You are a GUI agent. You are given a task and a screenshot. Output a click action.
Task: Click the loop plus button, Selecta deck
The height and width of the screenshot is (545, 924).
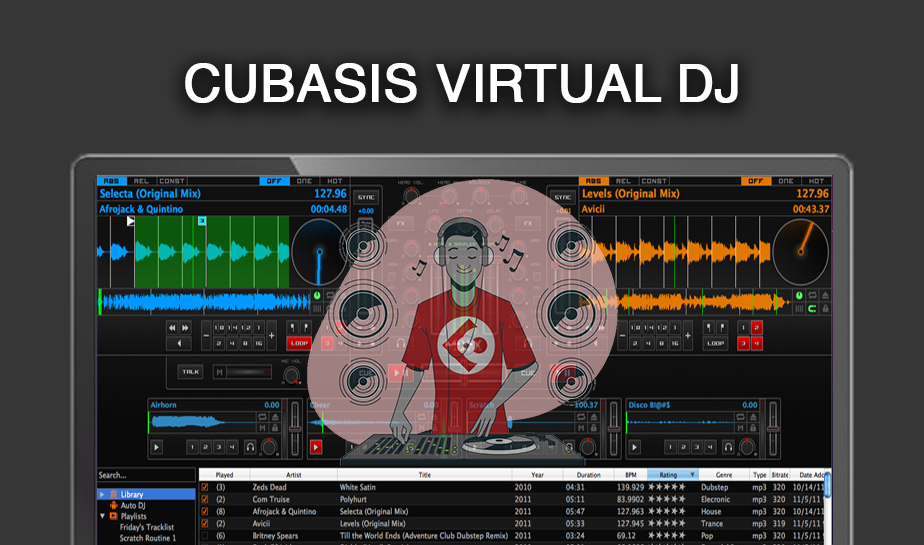point(272,335)
